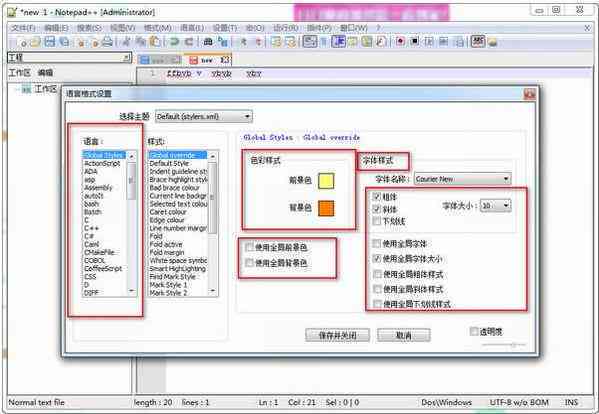Click the Zoom Out toolbar icon

[x=258, y=42]
